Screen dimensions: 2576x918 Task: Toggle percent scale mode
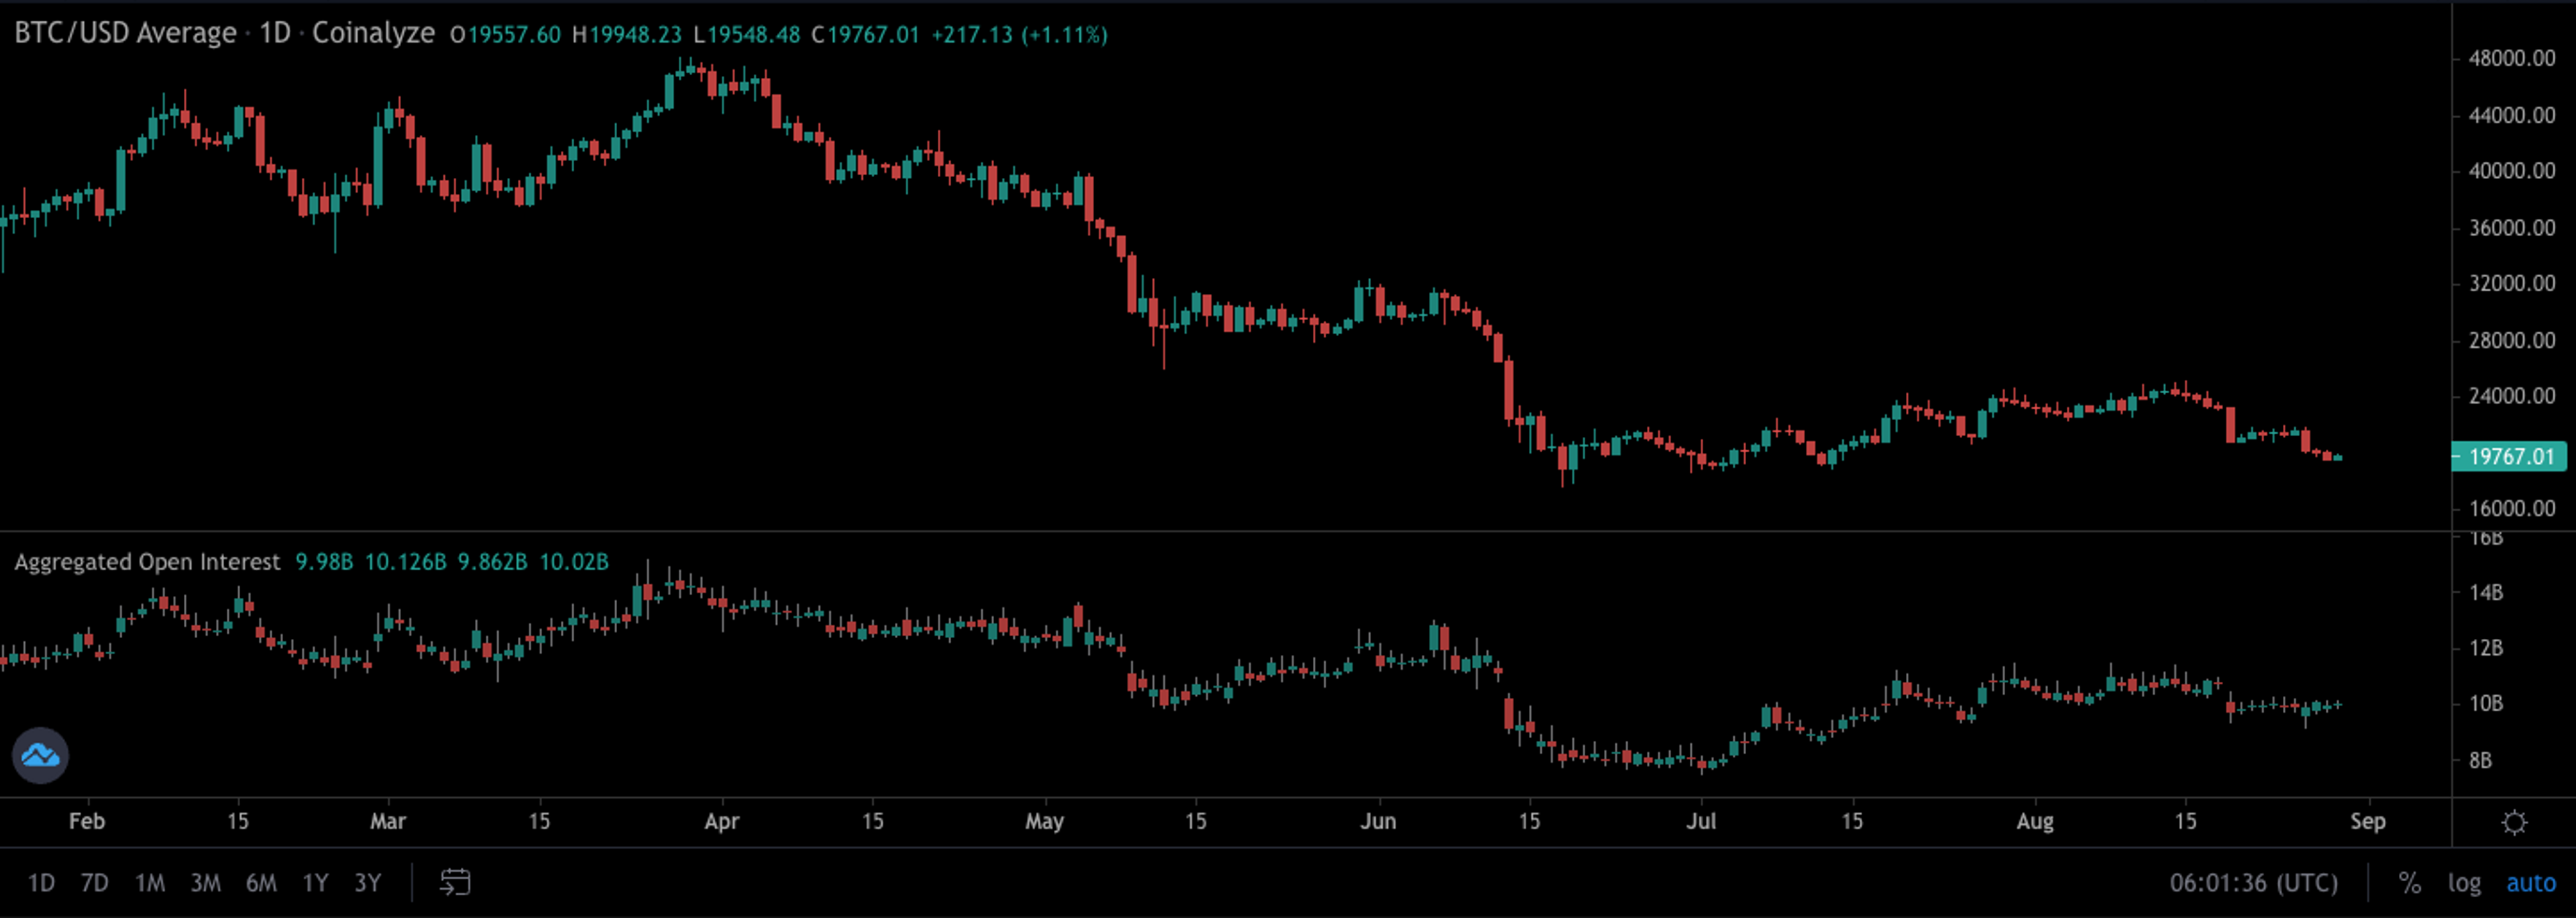[2410, 883]
